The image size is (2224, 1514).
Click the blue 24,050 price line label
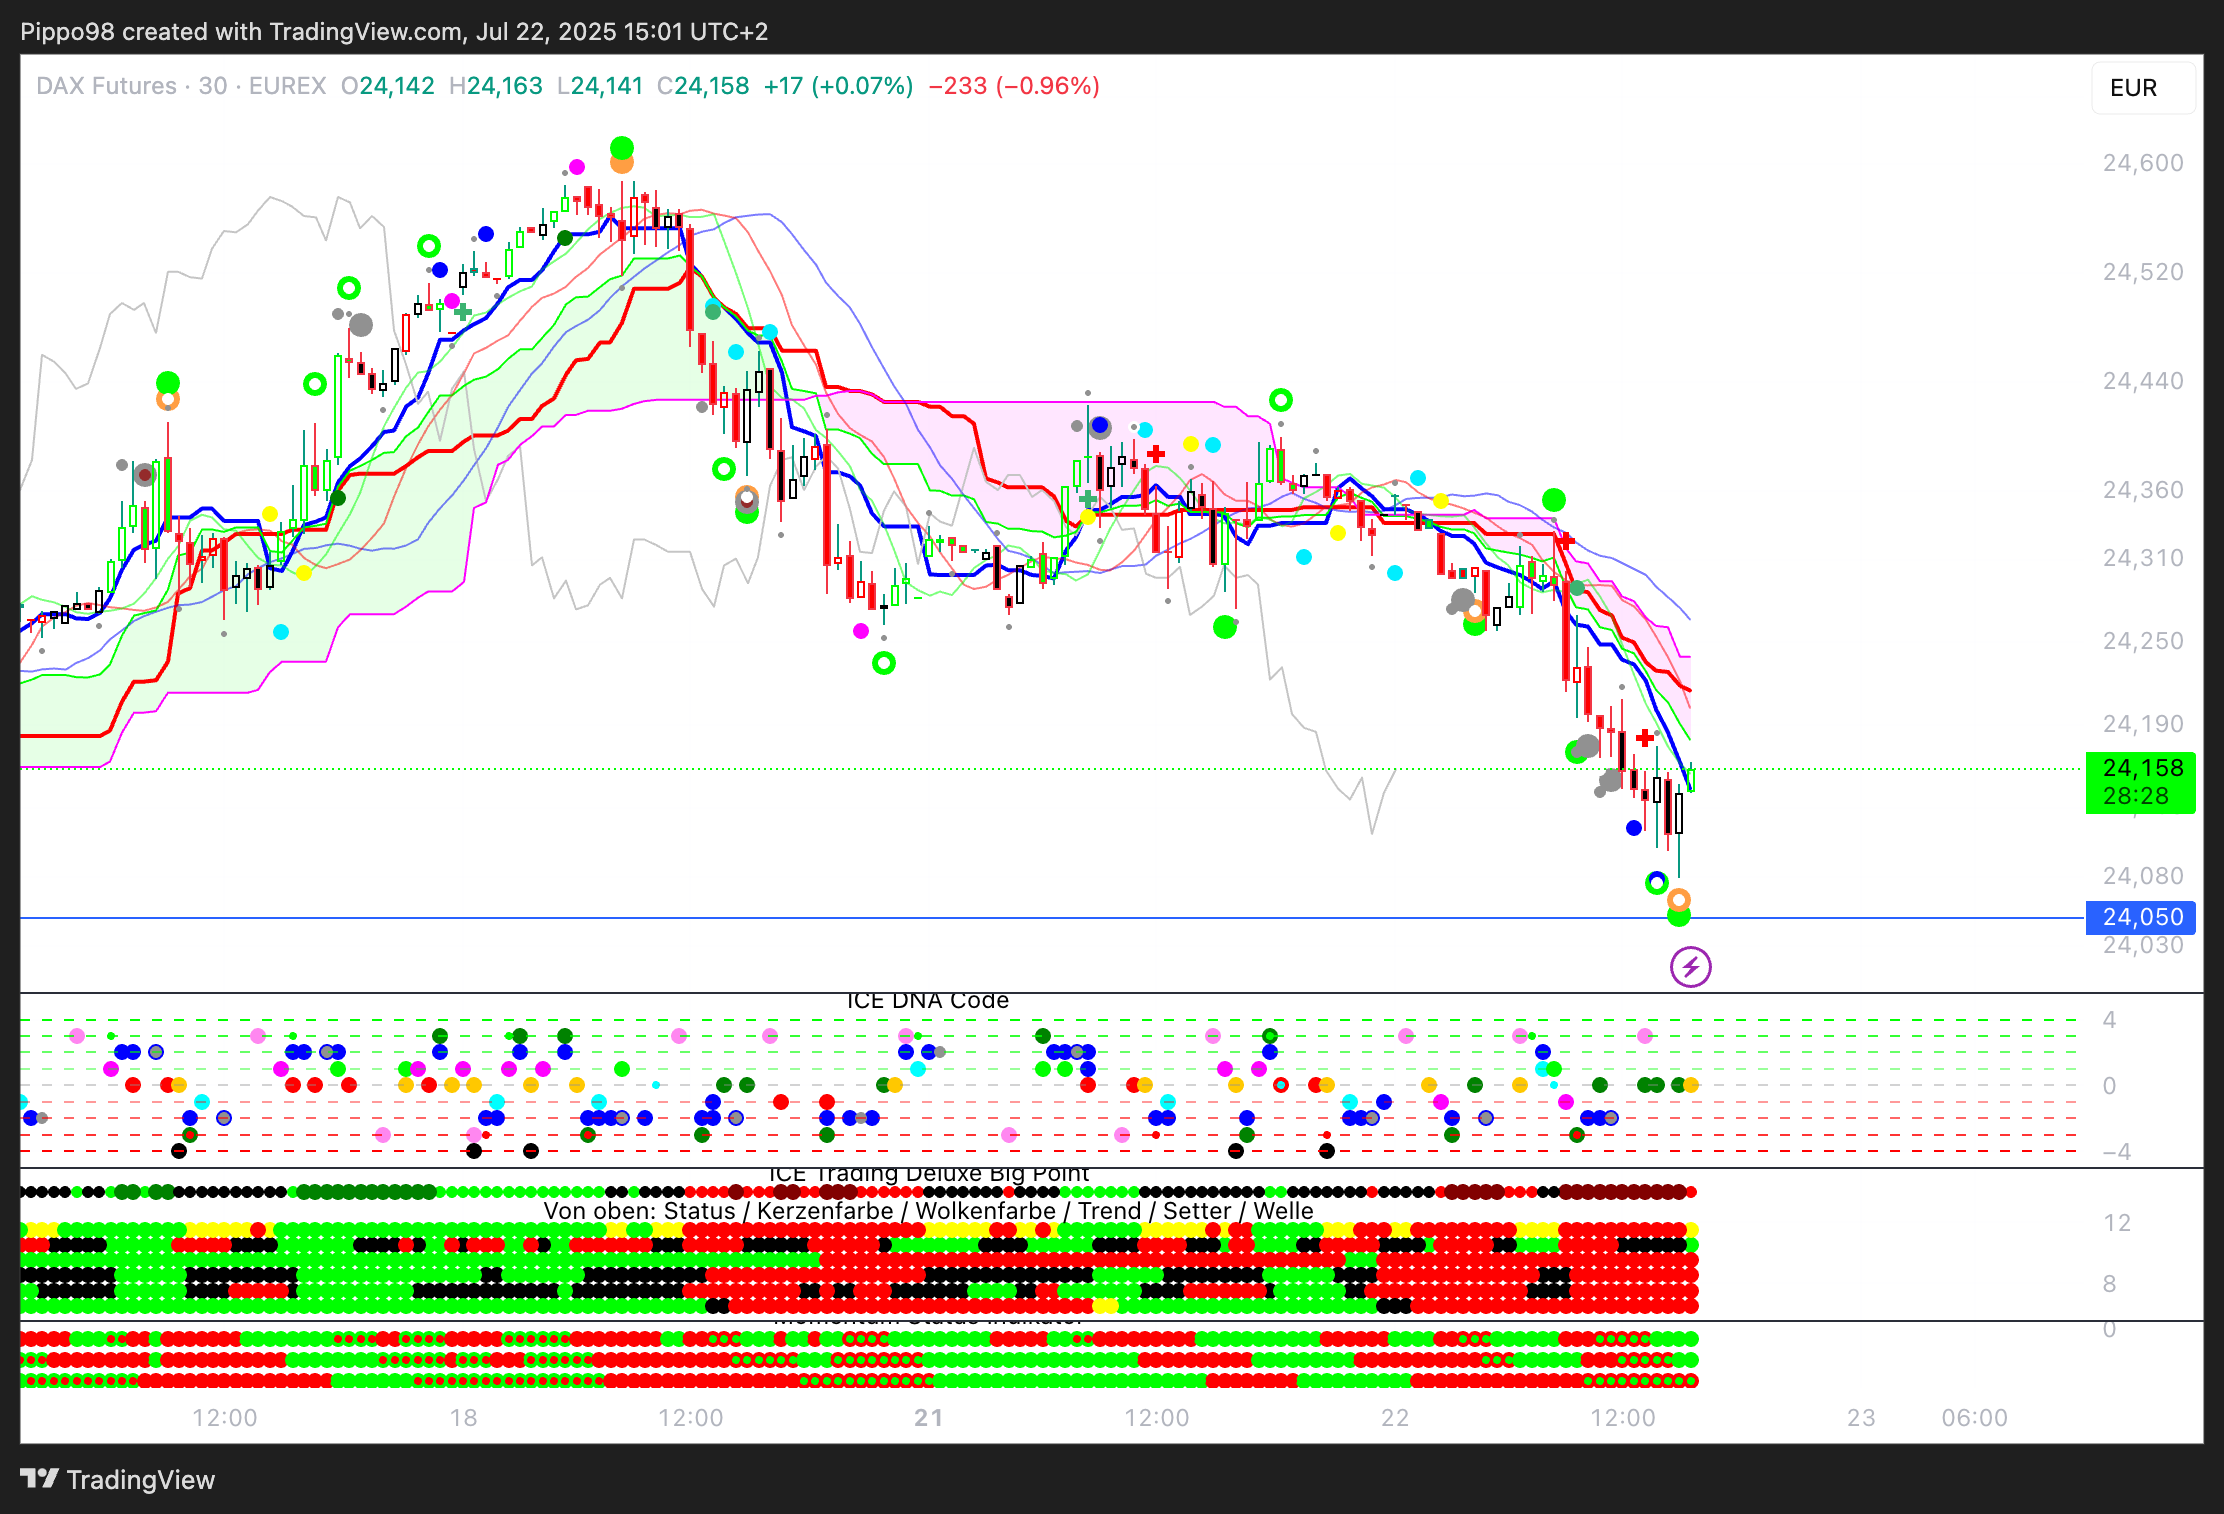pyautogui.click(x=2141, y=917)
